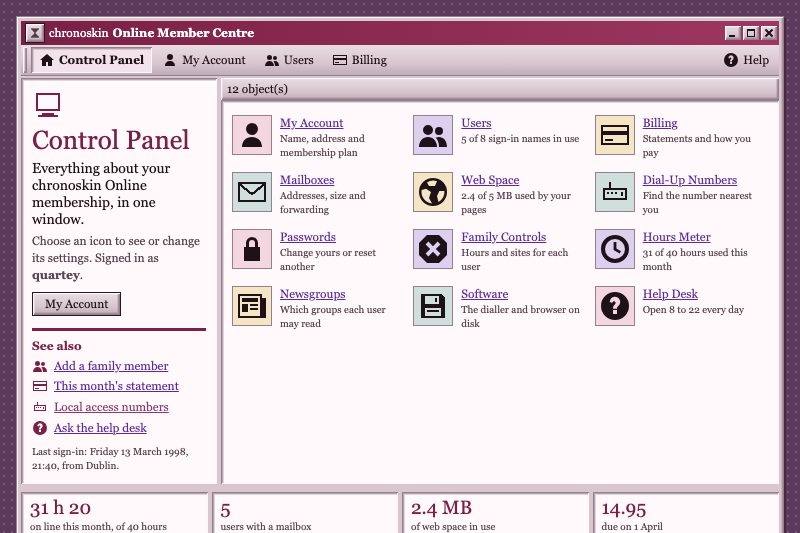This screenshot has height=533, width=800.
Task: Follow the Hours Meter link
Action: pyautogui.click(x=676, y=237)
